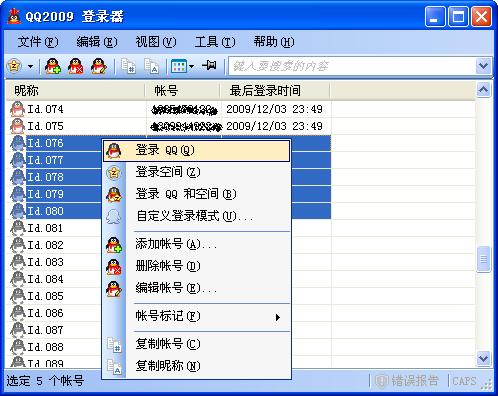Viewport: 498px width, 396px height.
Task: Open the dropdown arrow beside star icon
Action: coord(30,66)
